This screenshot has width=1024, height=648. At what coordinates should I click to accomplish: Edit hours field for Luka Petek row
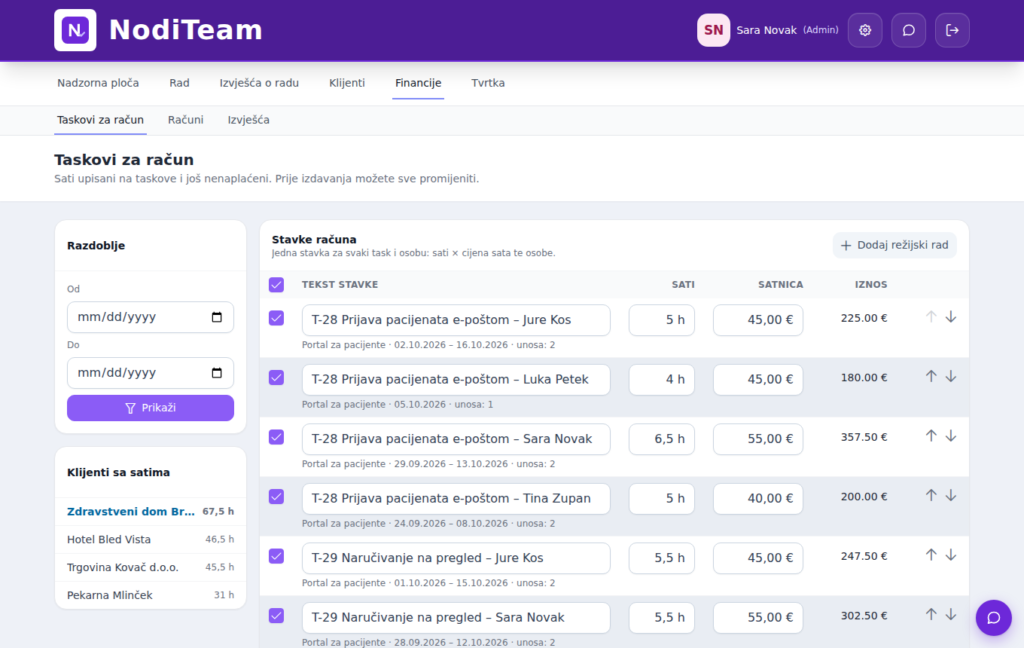pos(662,380)
